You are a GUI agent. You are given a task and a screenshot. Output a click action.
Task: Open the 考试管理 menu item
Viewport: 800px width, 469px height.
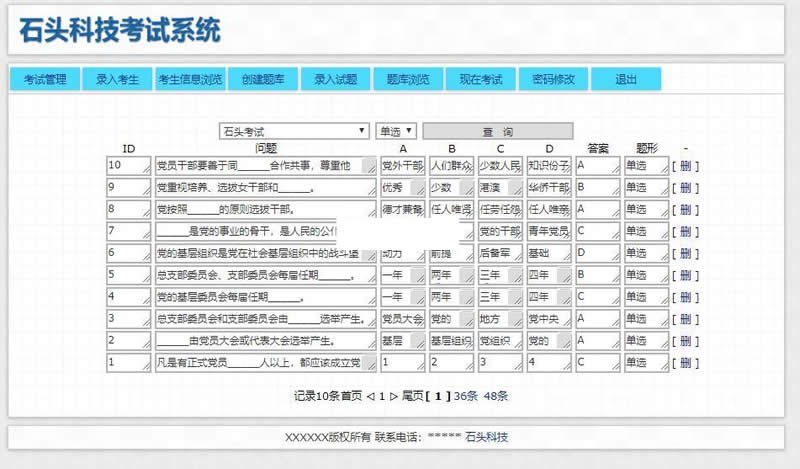(x=45, y=79)
